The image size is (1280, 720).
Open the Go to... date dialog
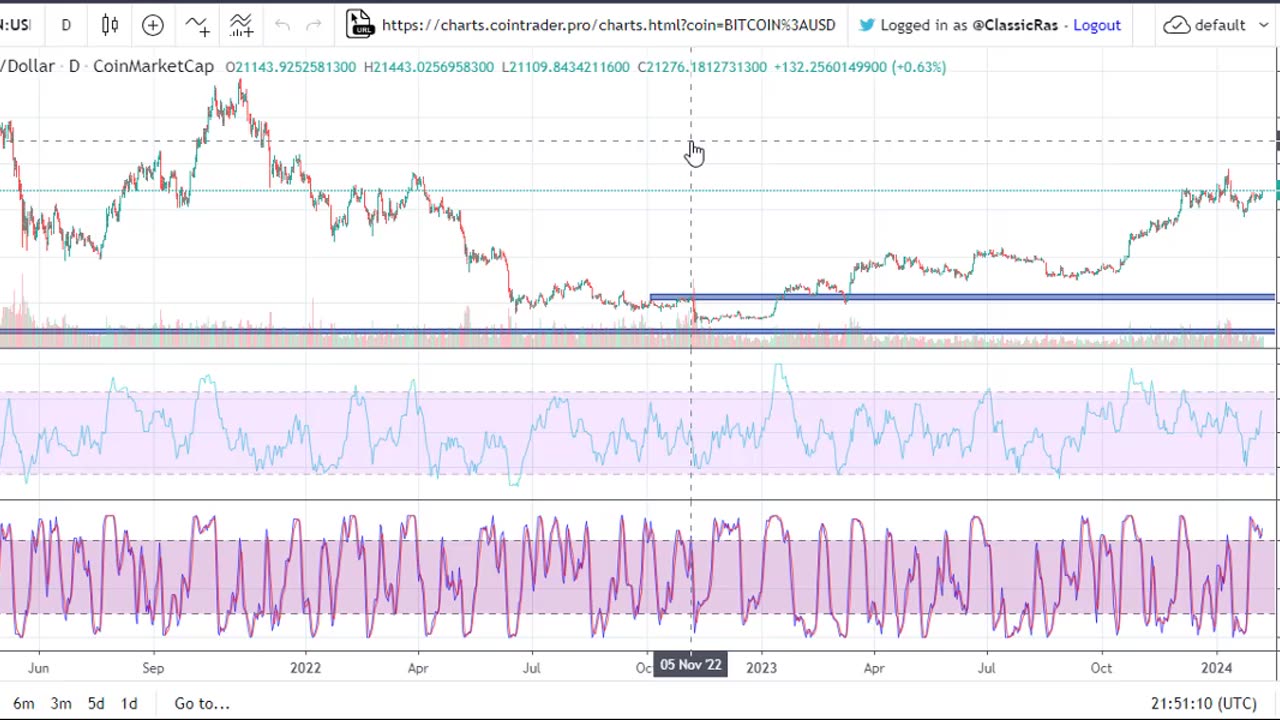[x=202, y=703]
